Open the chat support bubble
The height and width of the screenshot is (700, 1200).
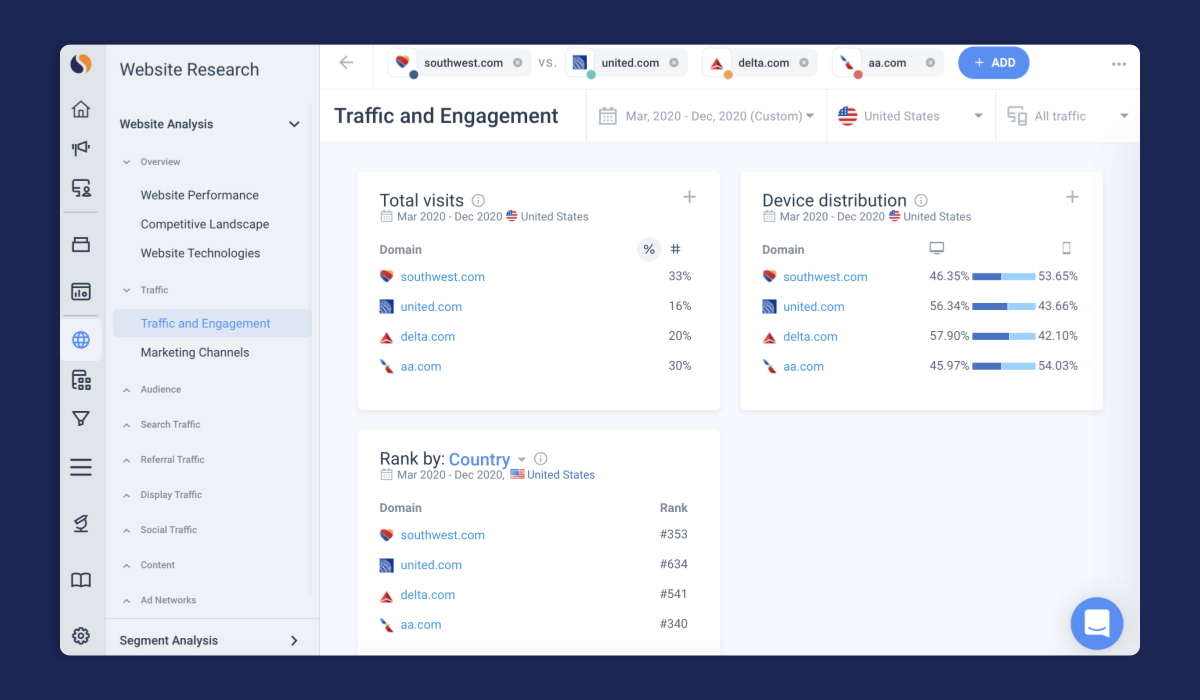[x=1097, y=624]
